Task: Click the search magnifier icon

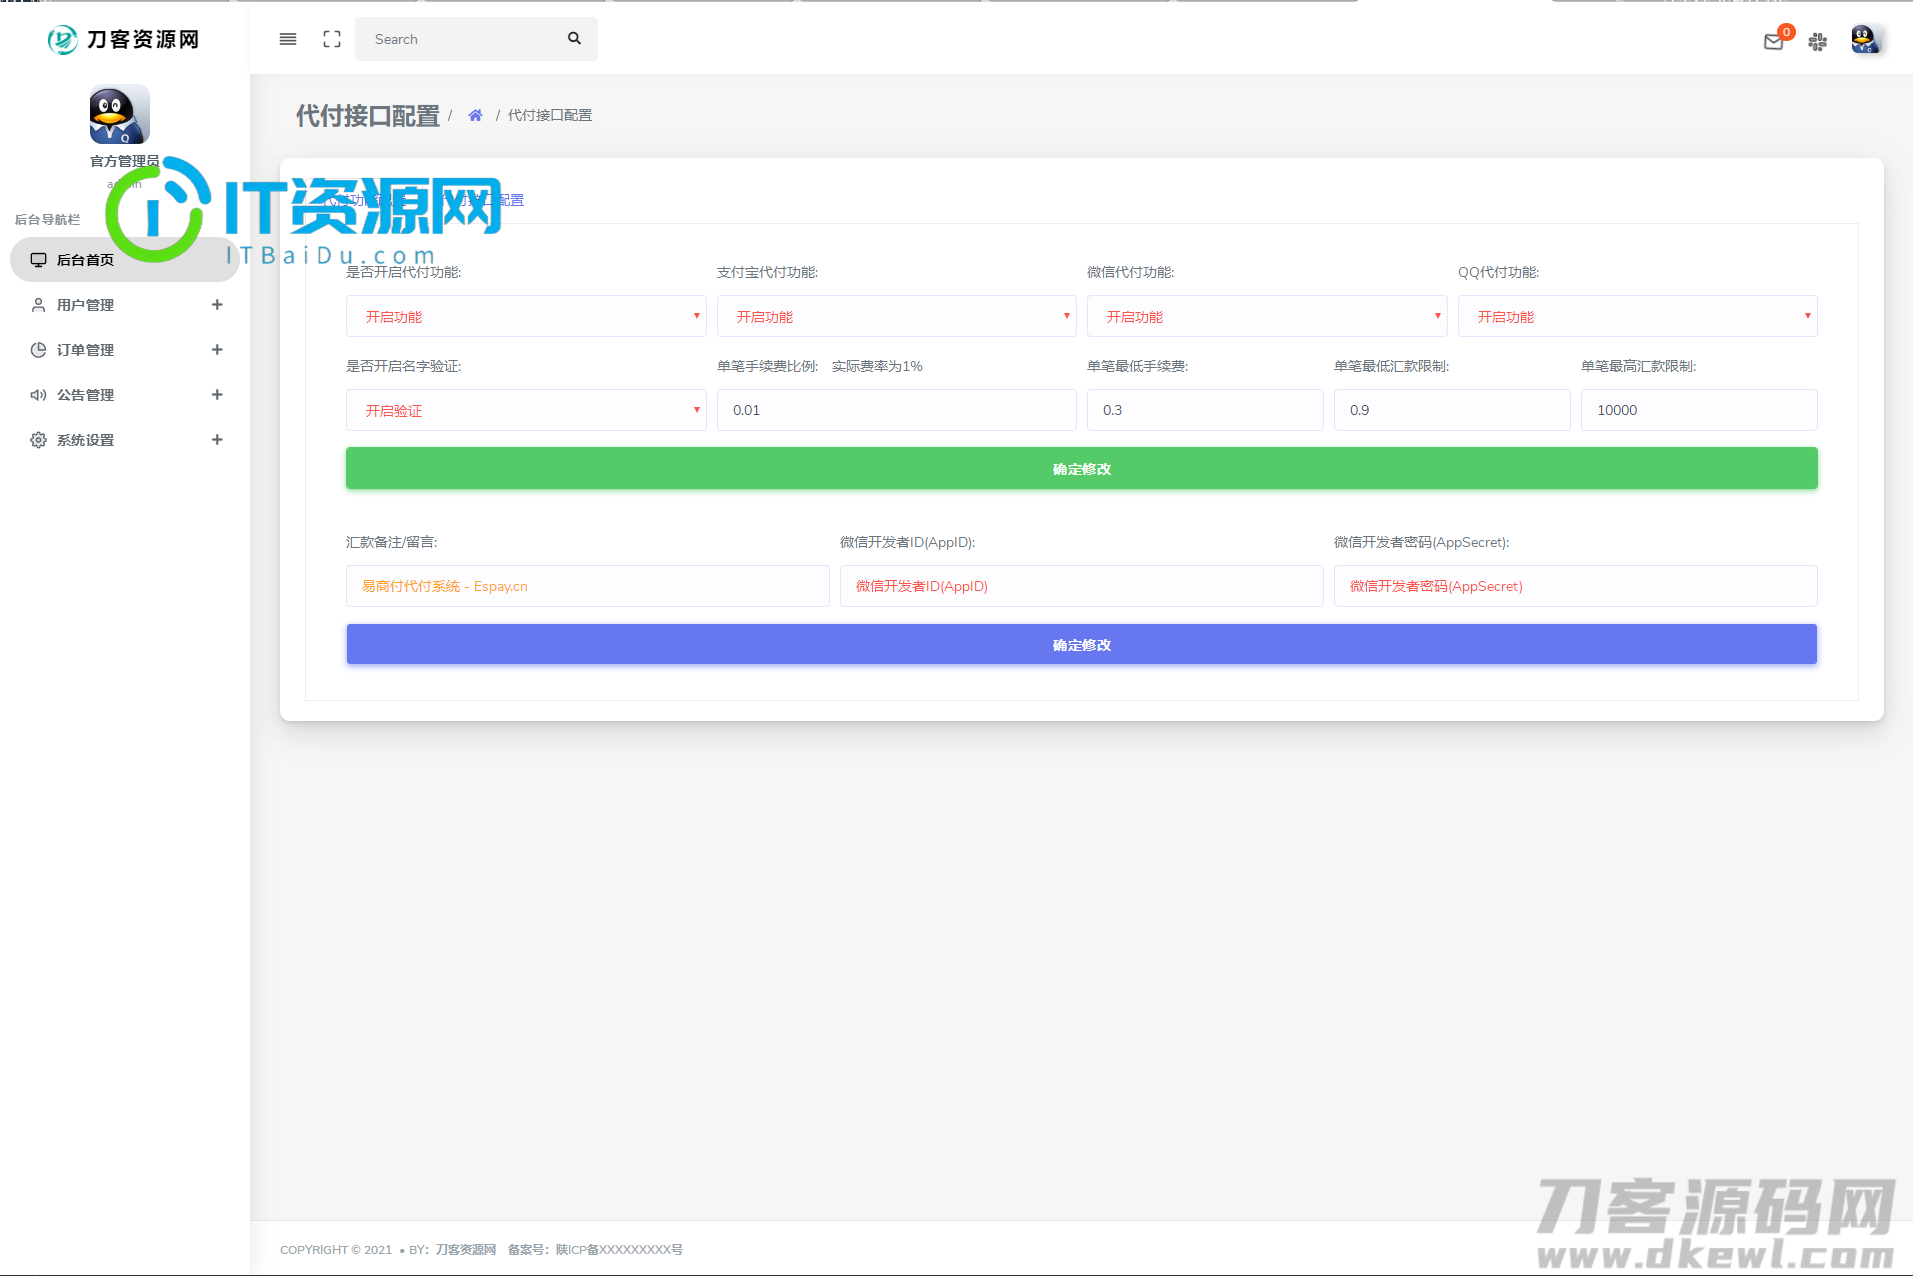Action: [574, 38]
